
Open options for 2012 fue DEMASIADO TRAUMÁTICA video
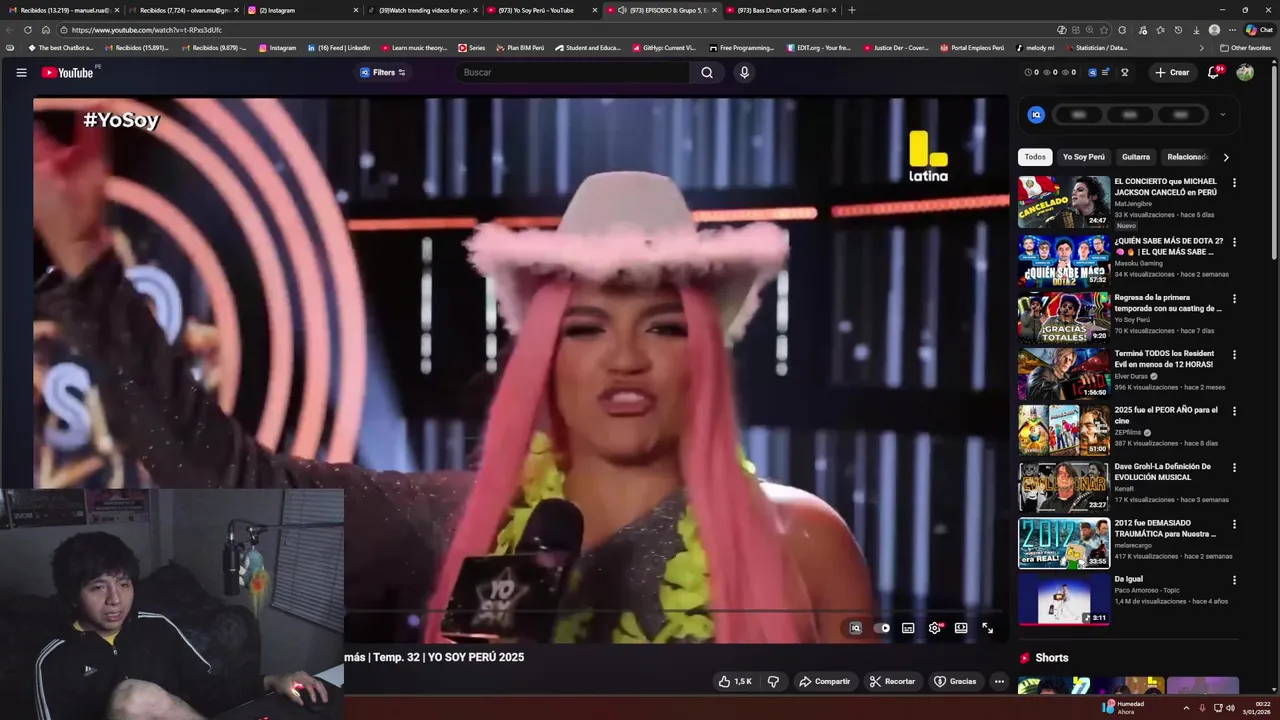tap(1234, 524)
